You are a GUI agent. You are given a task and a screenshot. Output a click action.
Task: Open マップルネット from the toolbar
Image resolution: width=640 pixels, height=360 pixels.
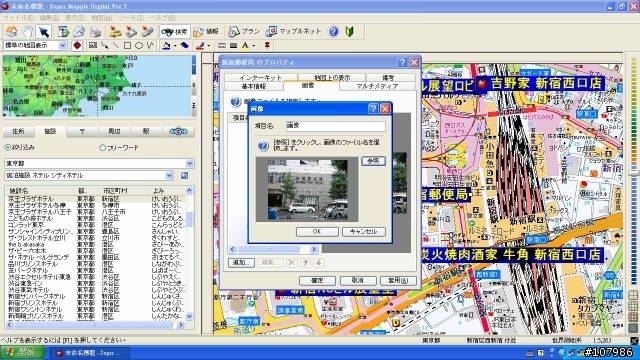[293, 31]
